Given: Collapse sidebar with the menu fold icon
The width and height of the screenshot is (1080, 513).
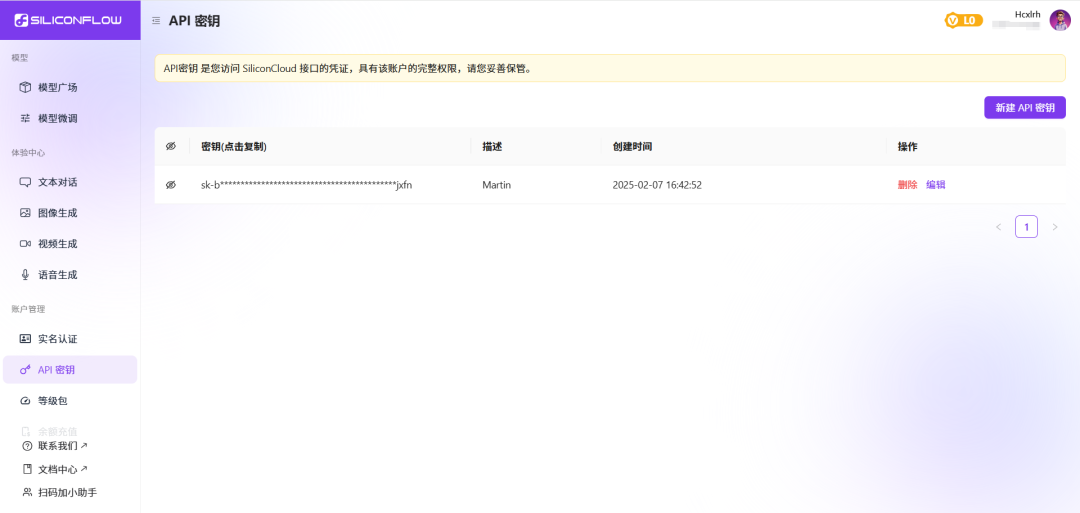Looking at the screenshot, I should click(x=156, y=21).
